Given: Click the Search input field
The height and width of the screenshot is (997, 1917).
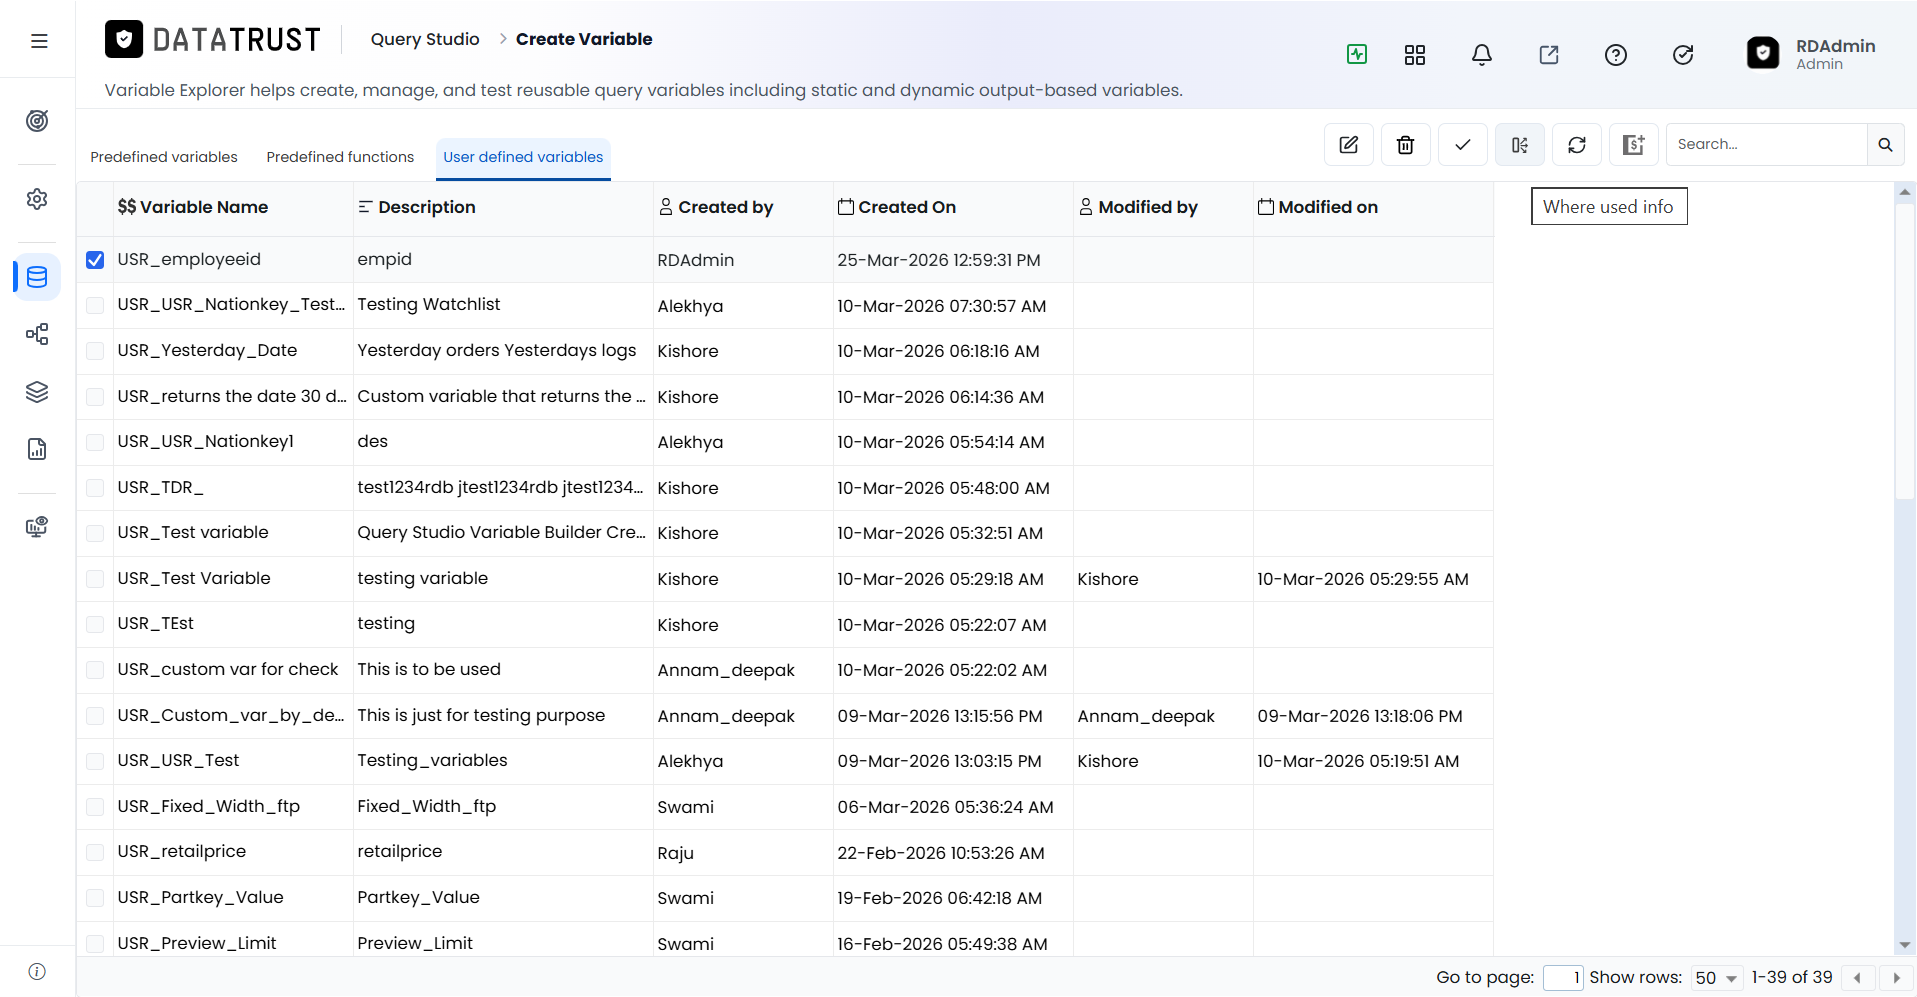Looking at the screenshot, I should (1766, 145).
